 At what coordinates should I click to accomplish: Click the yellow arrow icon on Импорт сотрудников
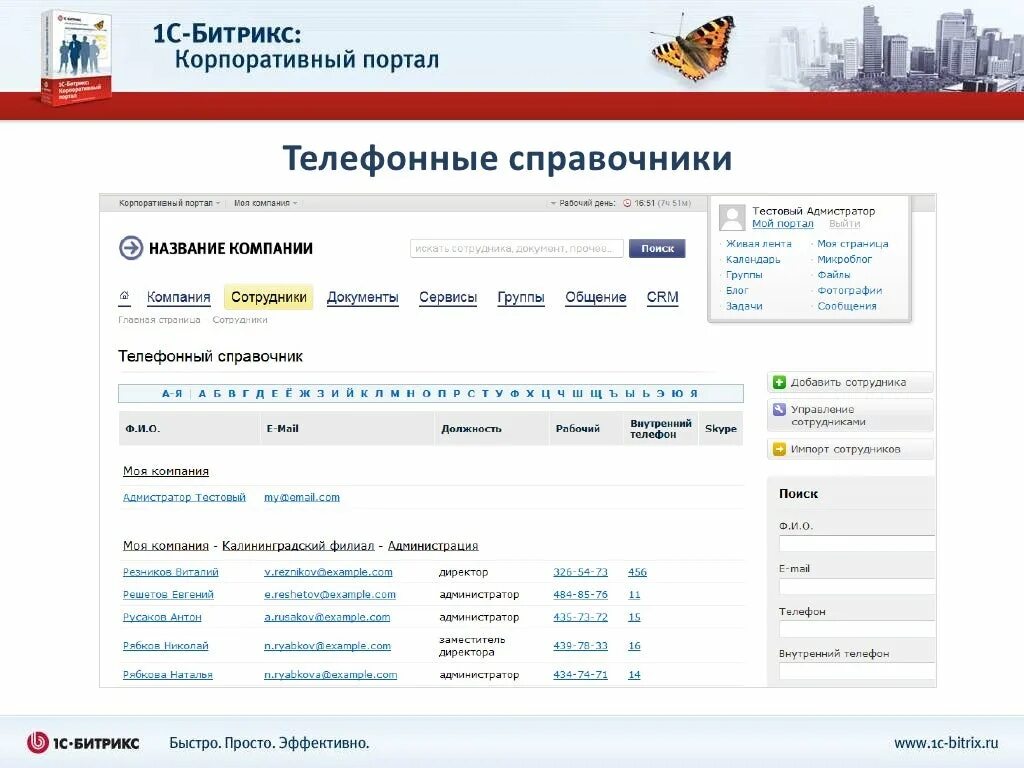point(779,449)
